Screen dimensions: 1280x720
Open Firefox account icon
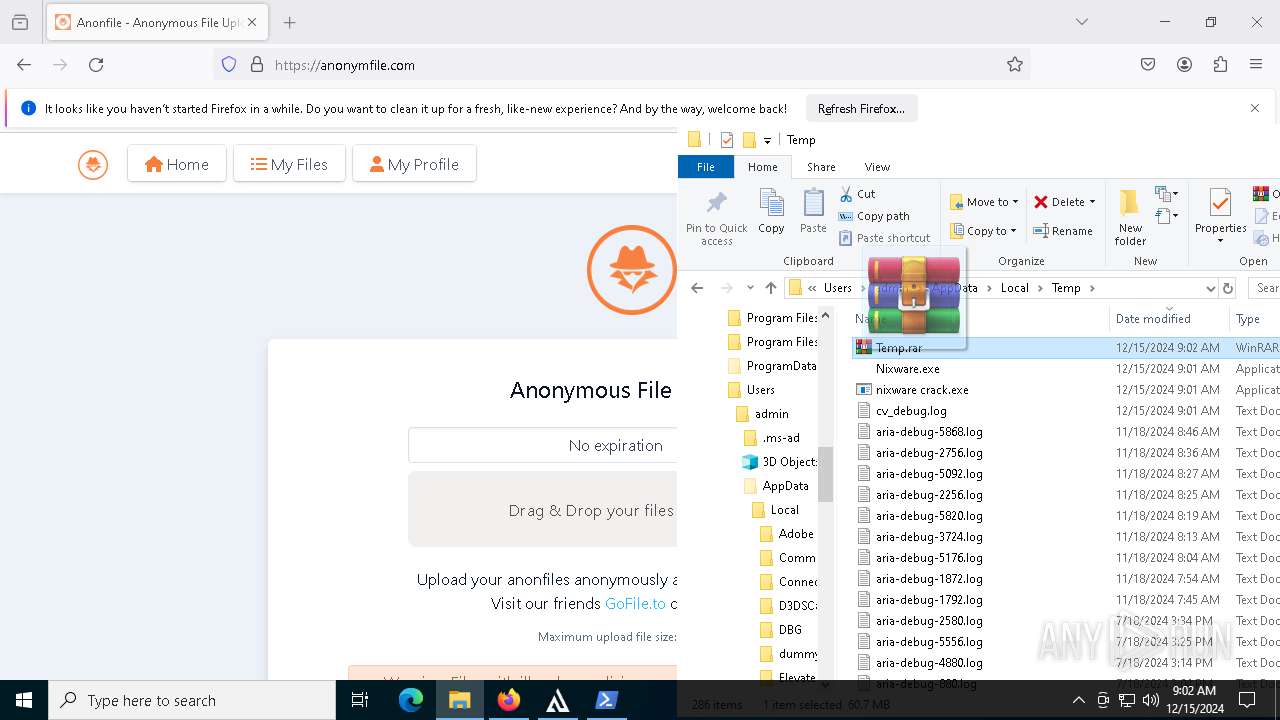tap(1184, 65)
